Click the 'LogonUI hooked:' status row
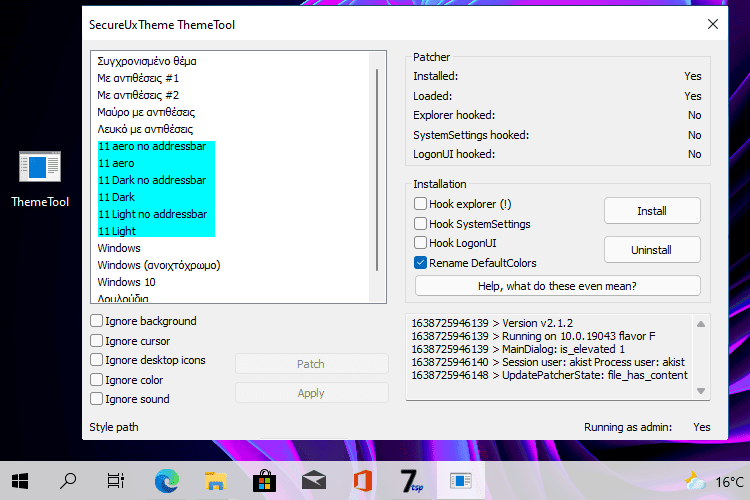Viewport: 750px width, 500px height. [x=557, y=154]
